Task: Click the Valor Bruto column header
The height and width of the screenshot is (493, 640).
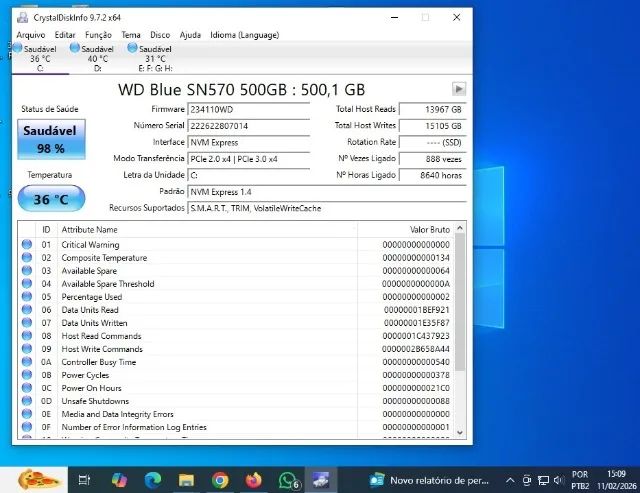Action: tap(405, 230)
